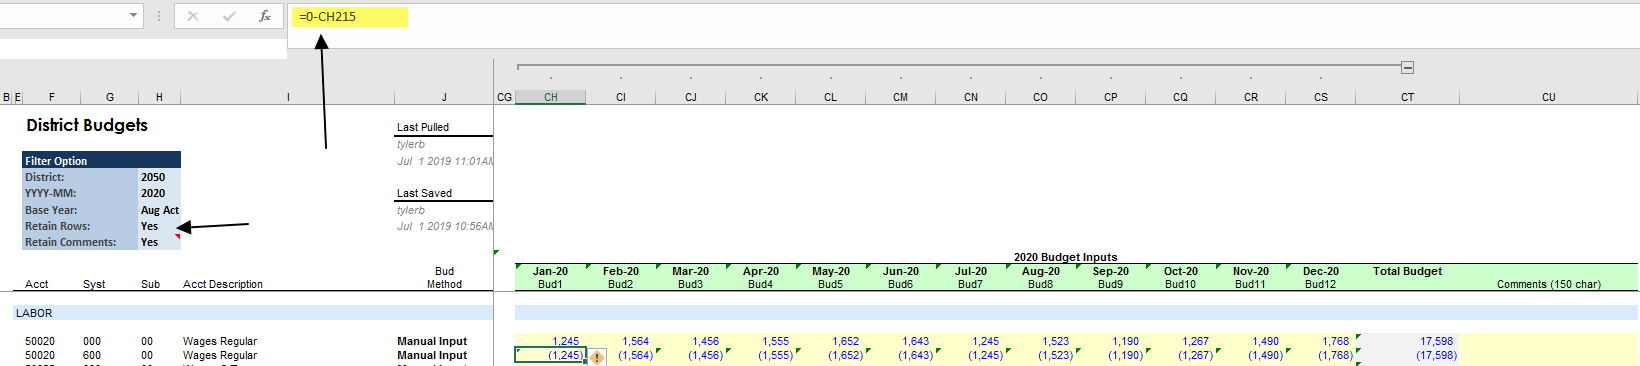Select column header F
The image size is (1640, 366).
pyautogui.click(x=52, y=97)
